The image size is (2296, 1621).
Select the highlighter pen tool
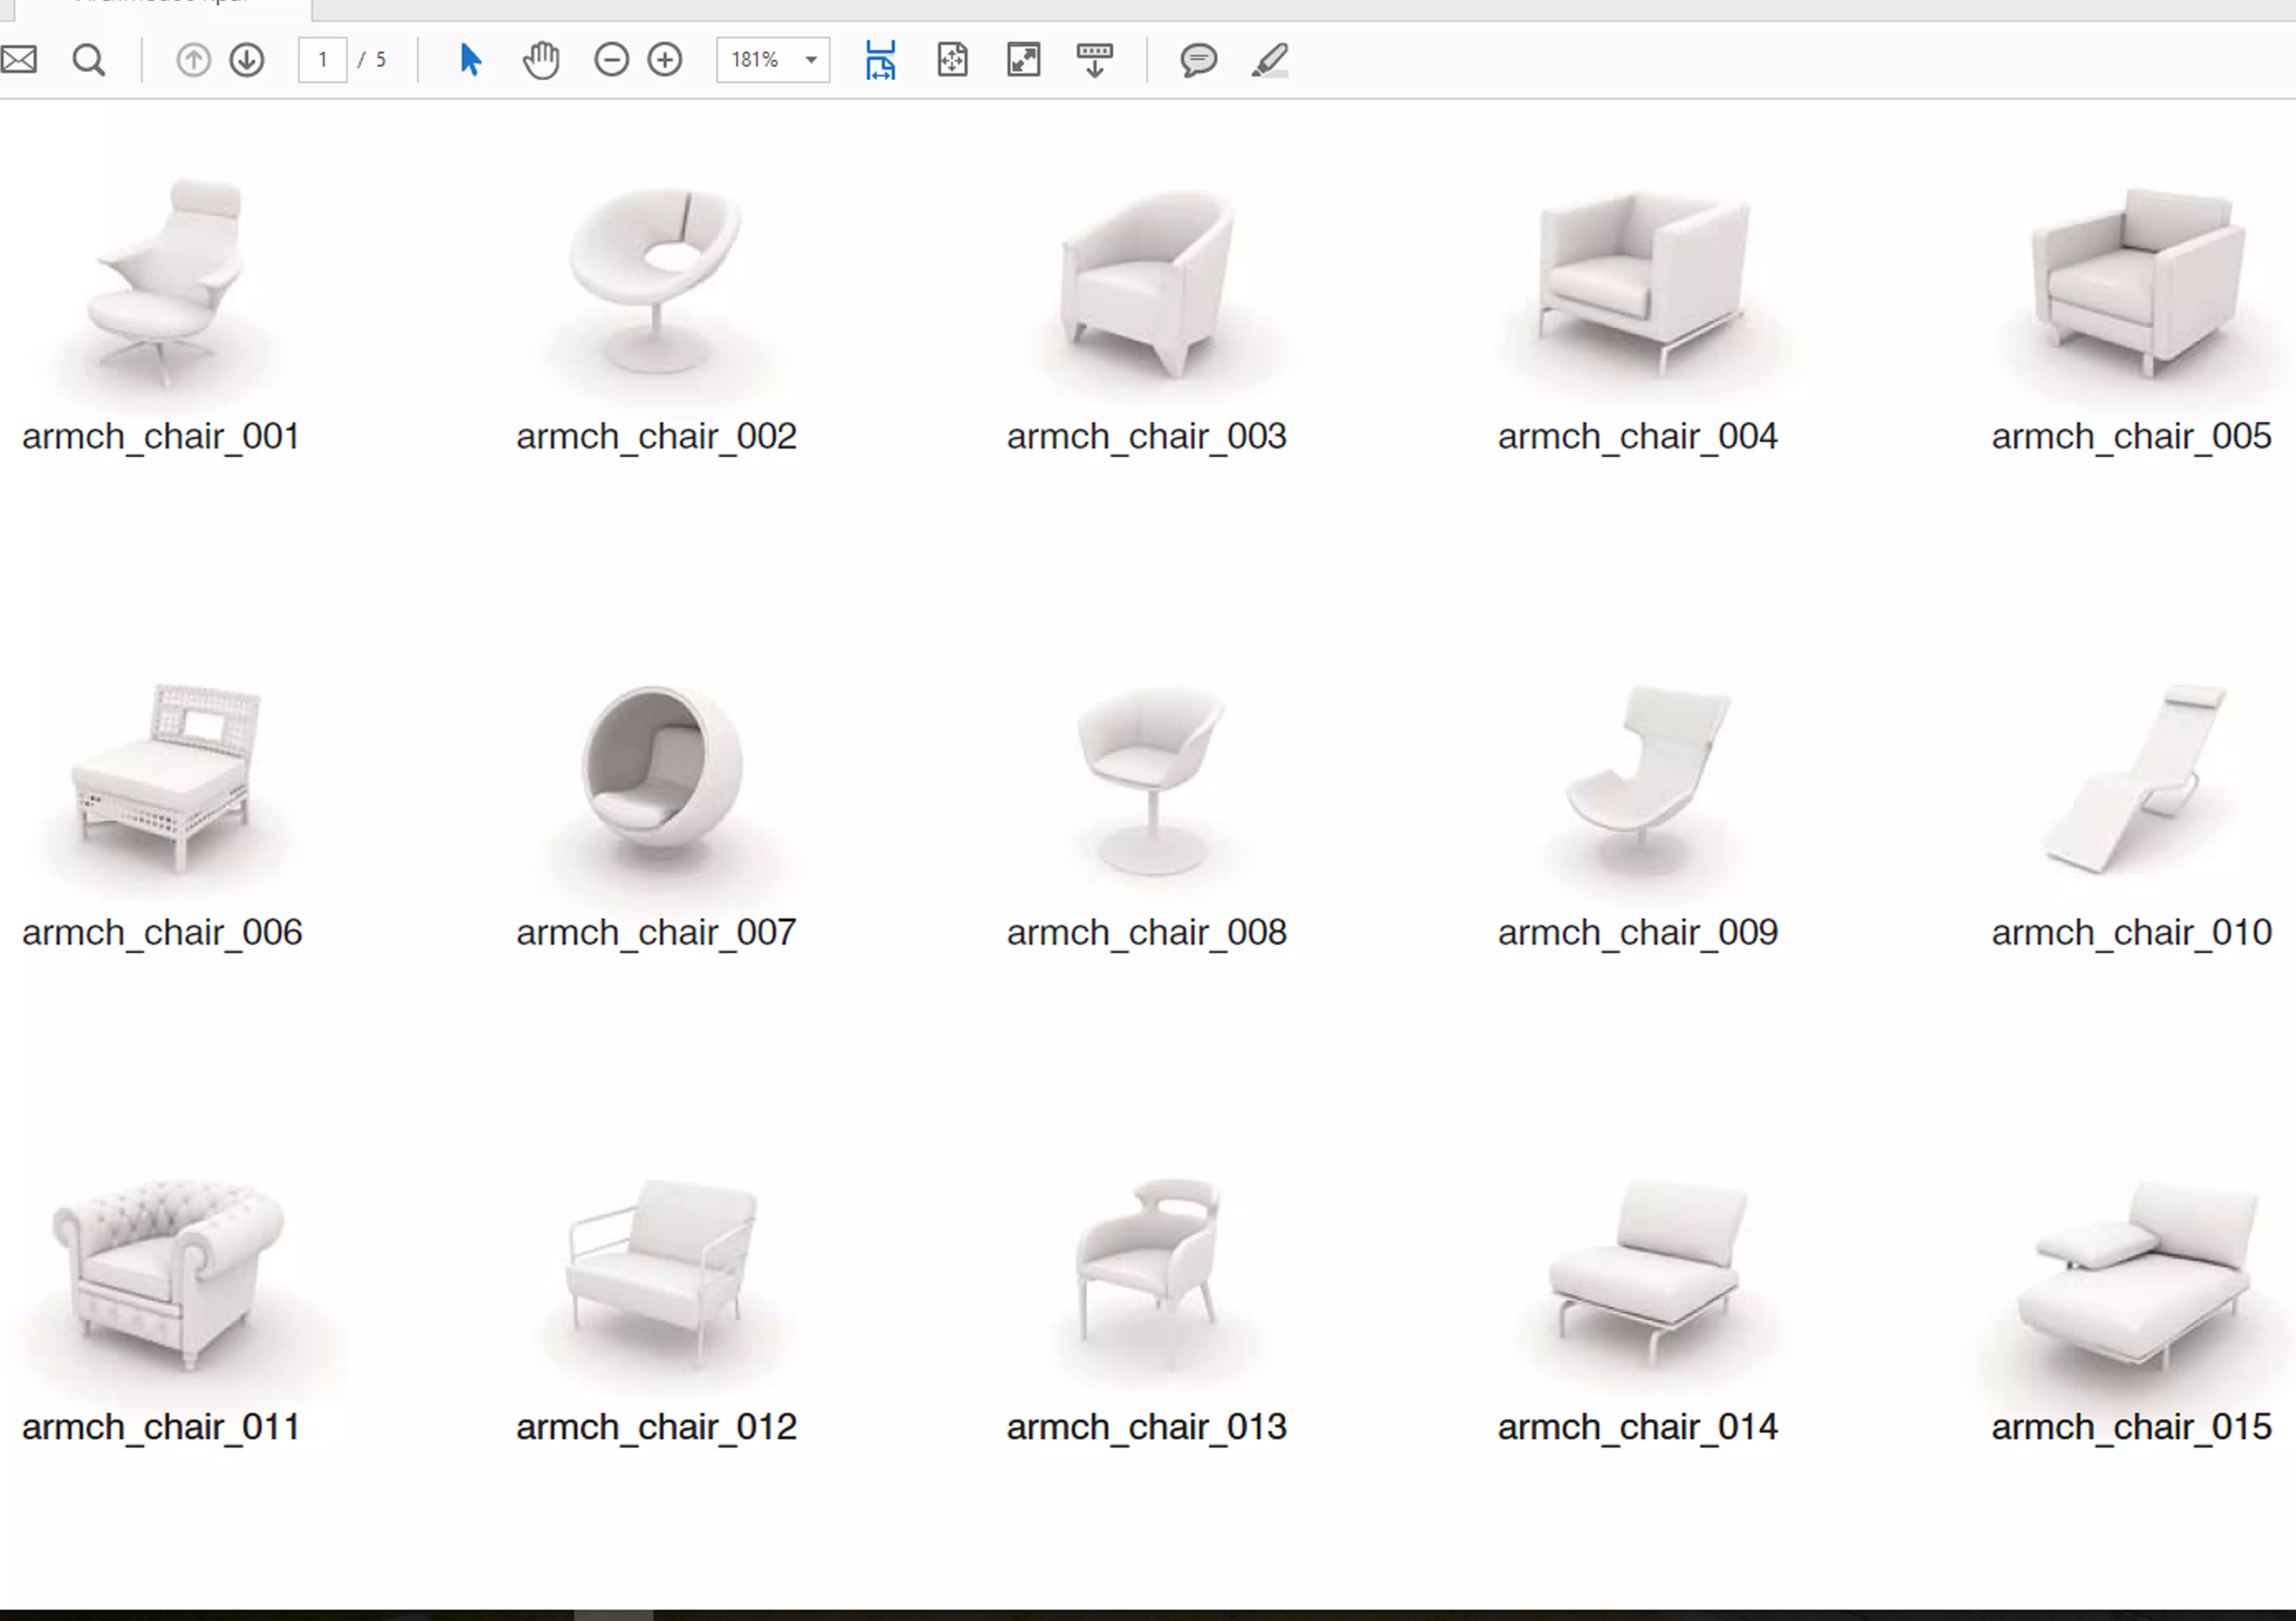(1270, 60)
